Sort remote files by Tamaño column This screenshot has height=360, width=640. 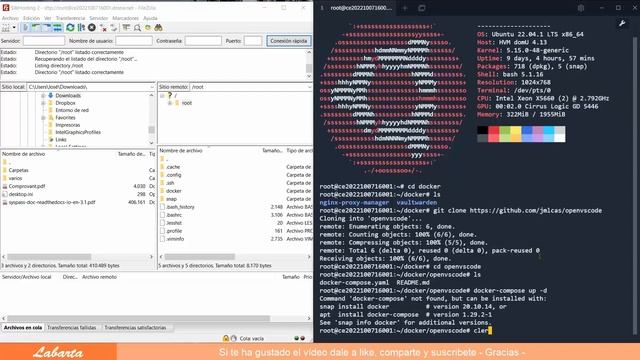pyautogui.click(x=272, y=151)
